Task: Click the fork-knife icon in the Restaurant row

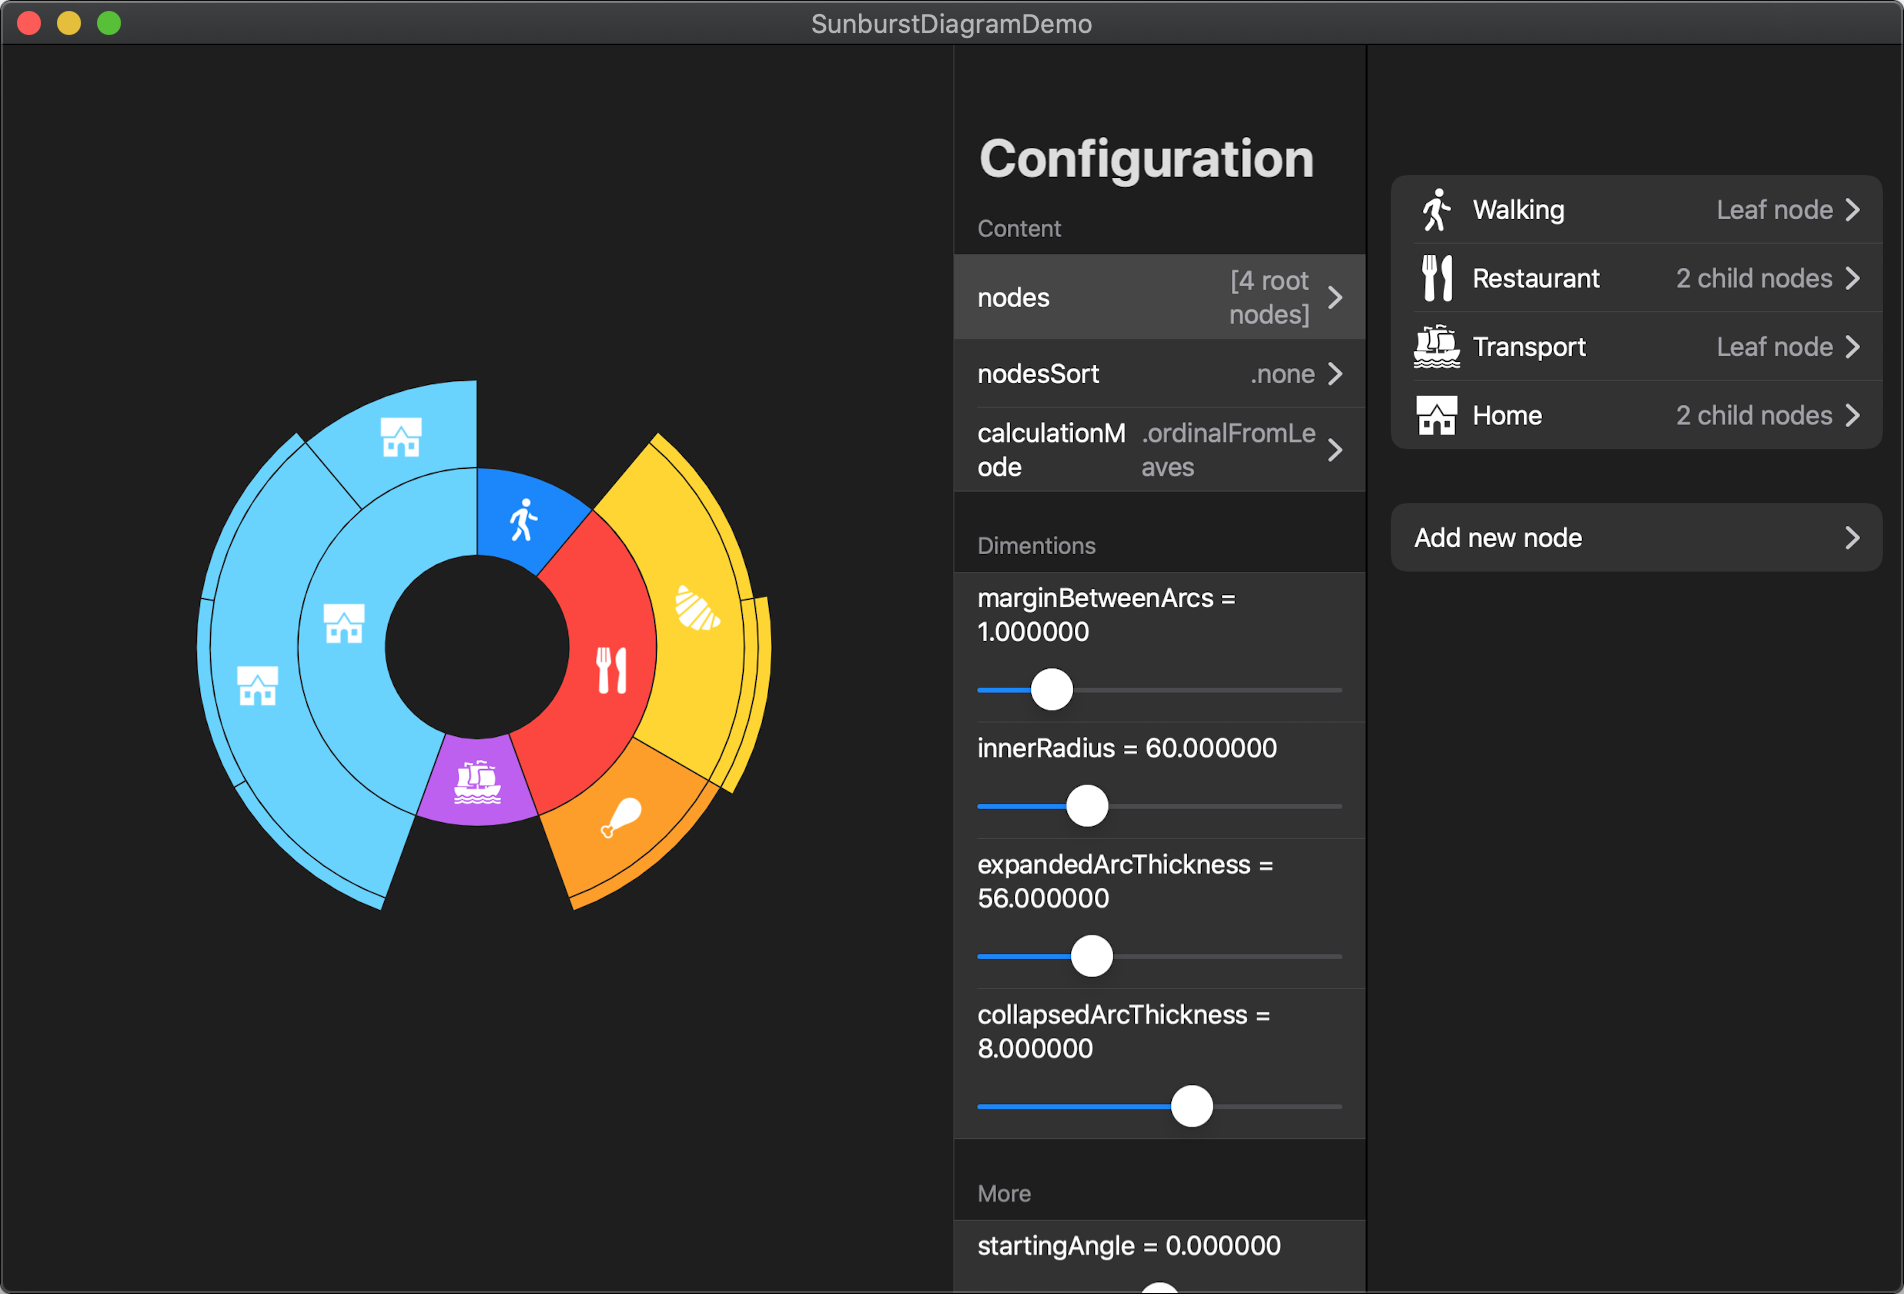Action: click(x=1437, y=278)
